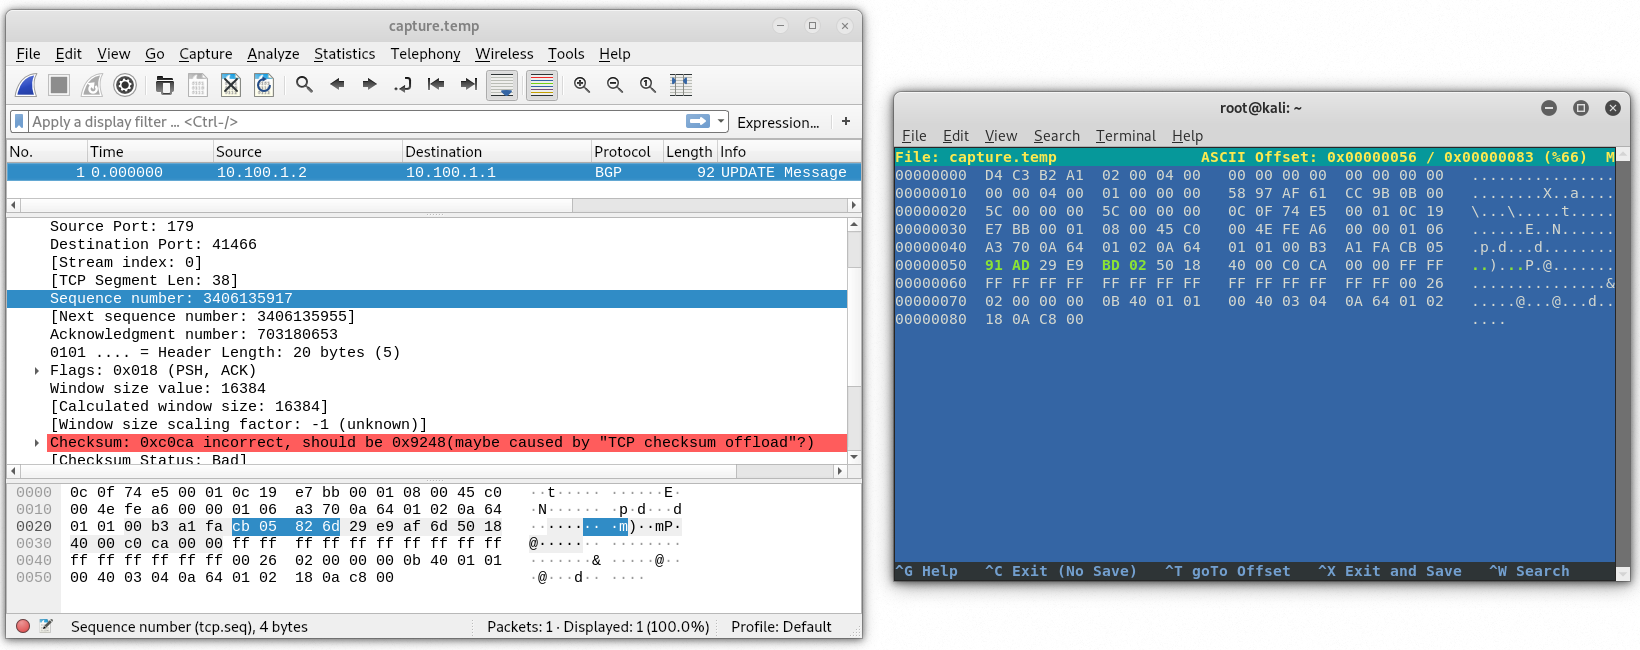This screenshot has height=650, width=1640.
Task: Open capture options gear icon
Action: 125,85
